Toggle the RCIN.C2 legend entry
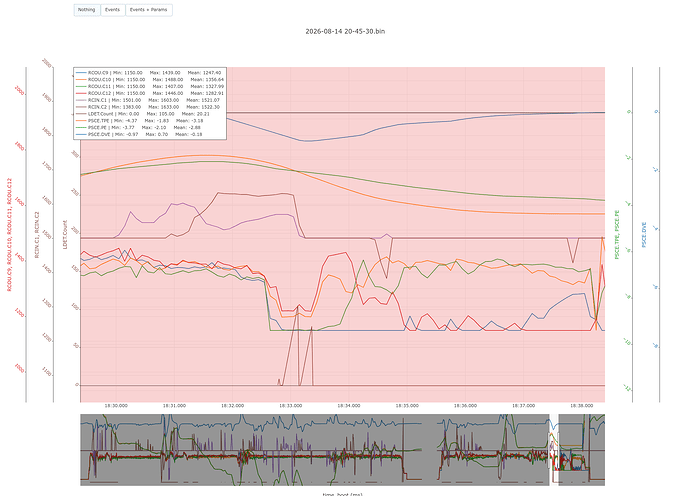The width and height of the screenshot is (690, 496). [147, 107]
